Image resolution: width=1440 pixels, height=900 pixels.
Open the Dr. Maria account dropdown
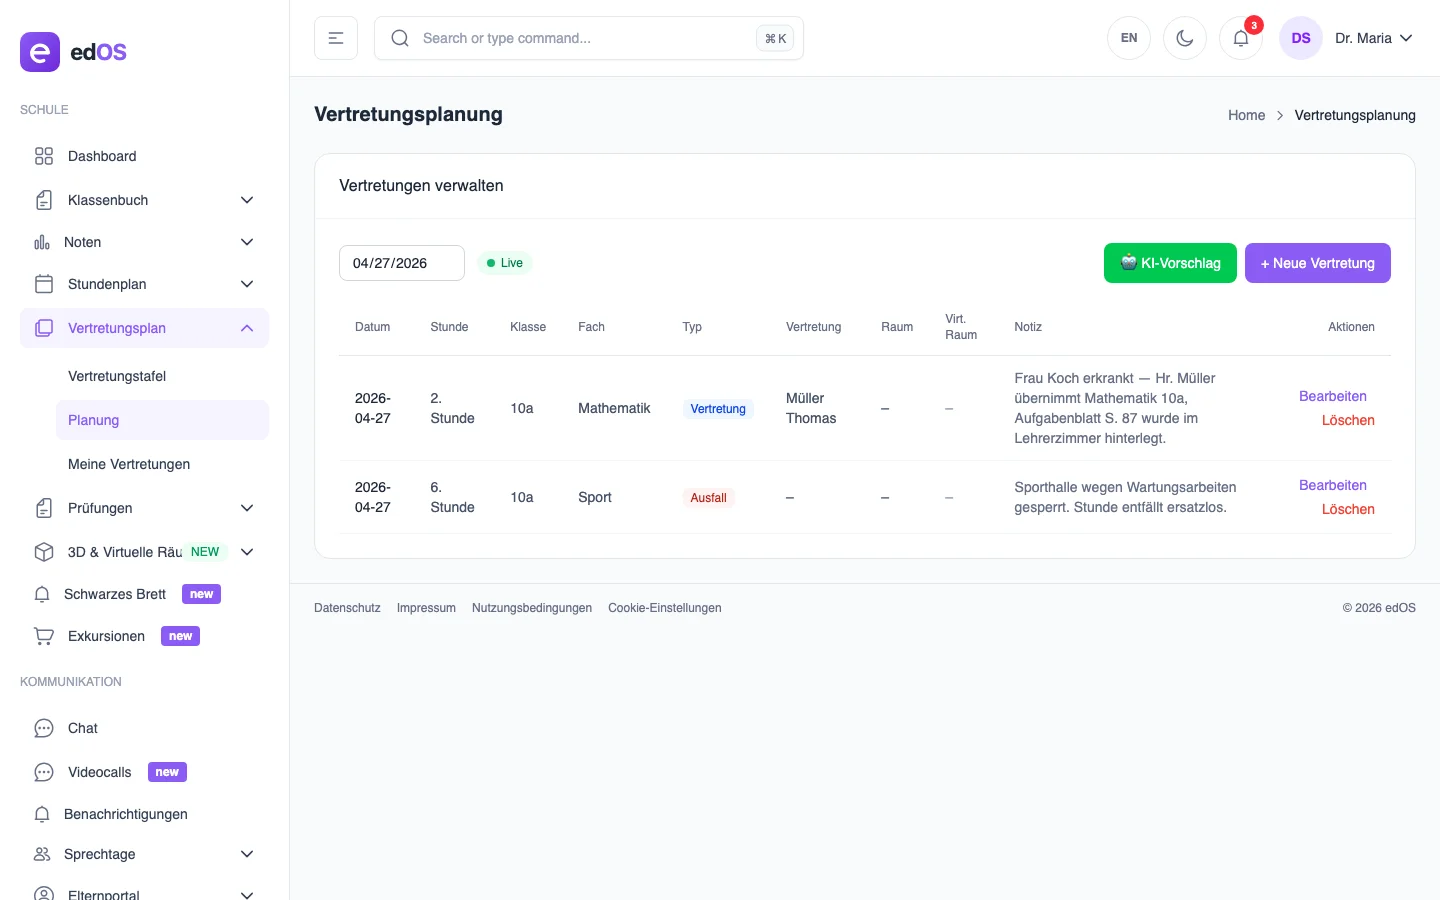point(1374,38)
